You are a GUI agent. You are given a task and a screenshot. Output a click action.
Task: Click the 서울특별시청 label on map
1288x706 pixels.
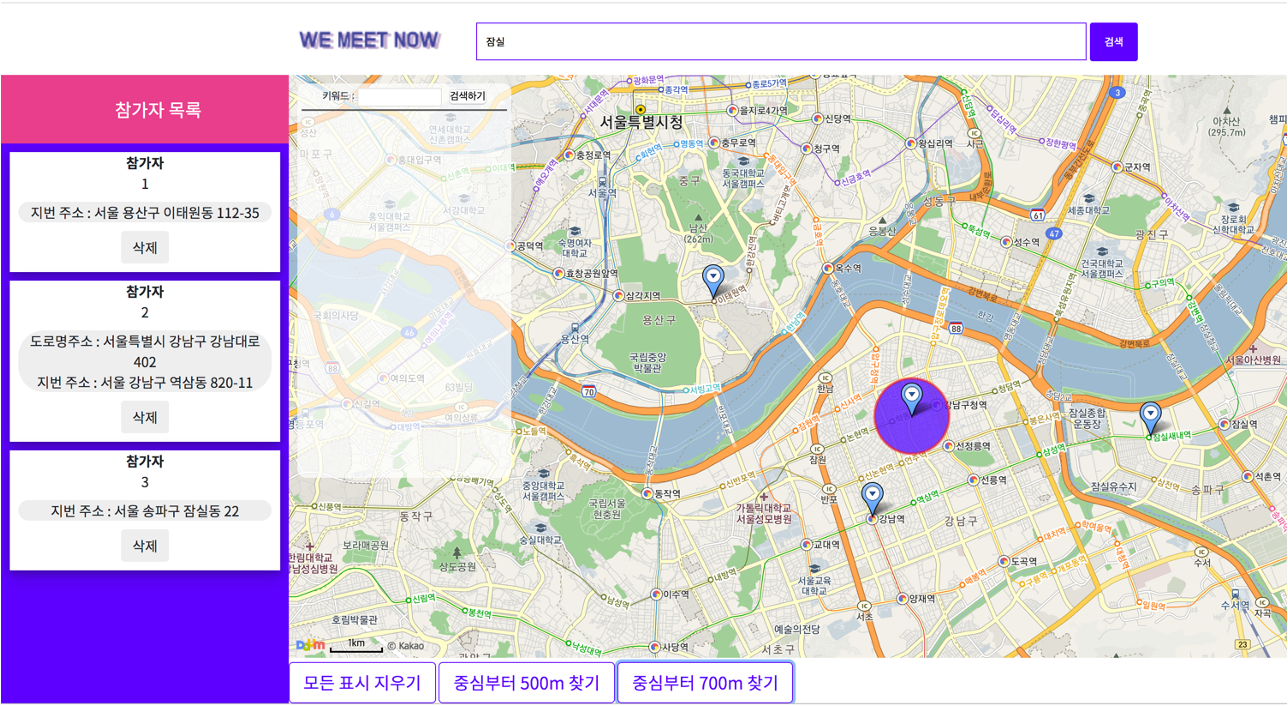[641, 122]
